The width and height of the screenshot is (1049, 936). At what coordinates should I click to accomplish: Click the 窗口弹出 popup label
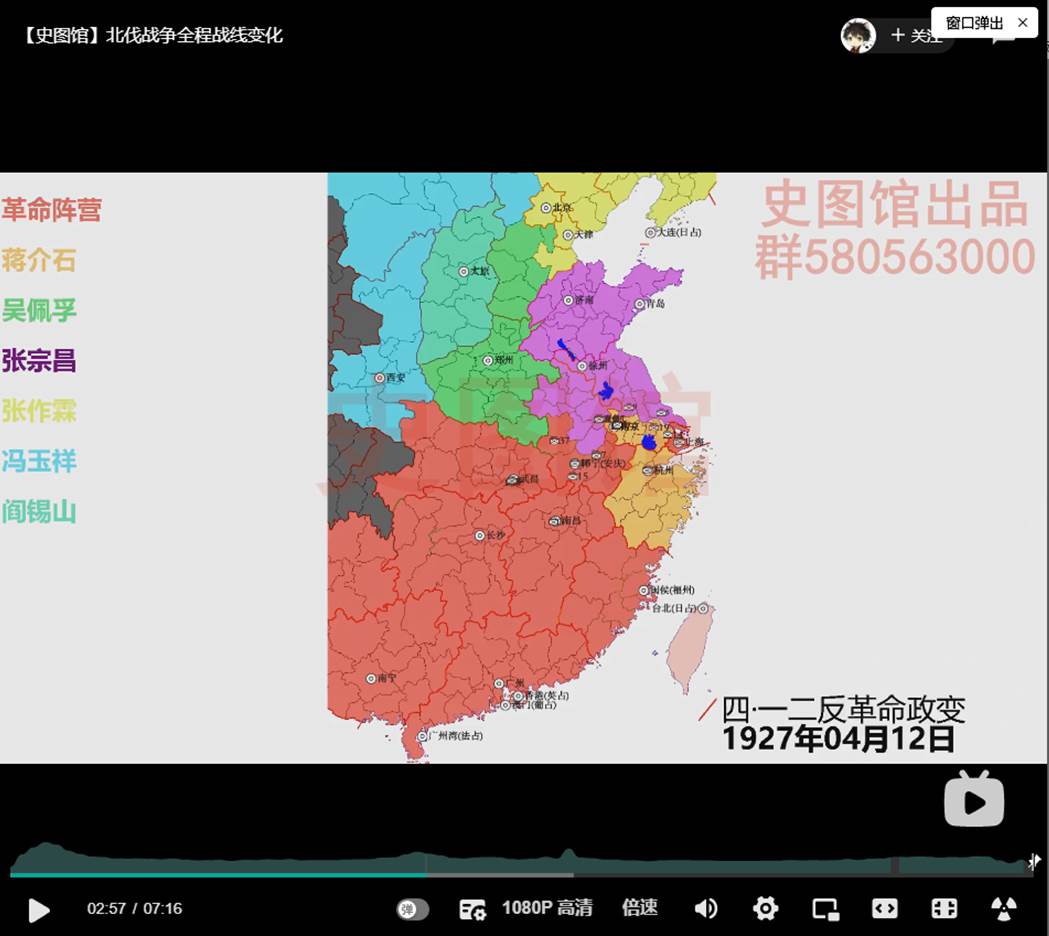974,22
